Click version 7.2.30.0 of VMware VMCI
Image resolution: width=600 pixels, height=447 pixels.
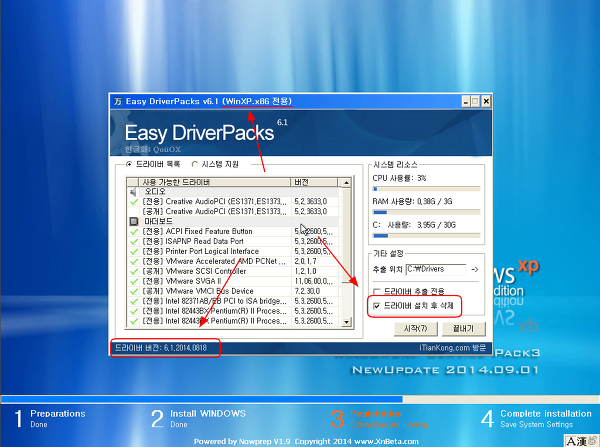307,291
